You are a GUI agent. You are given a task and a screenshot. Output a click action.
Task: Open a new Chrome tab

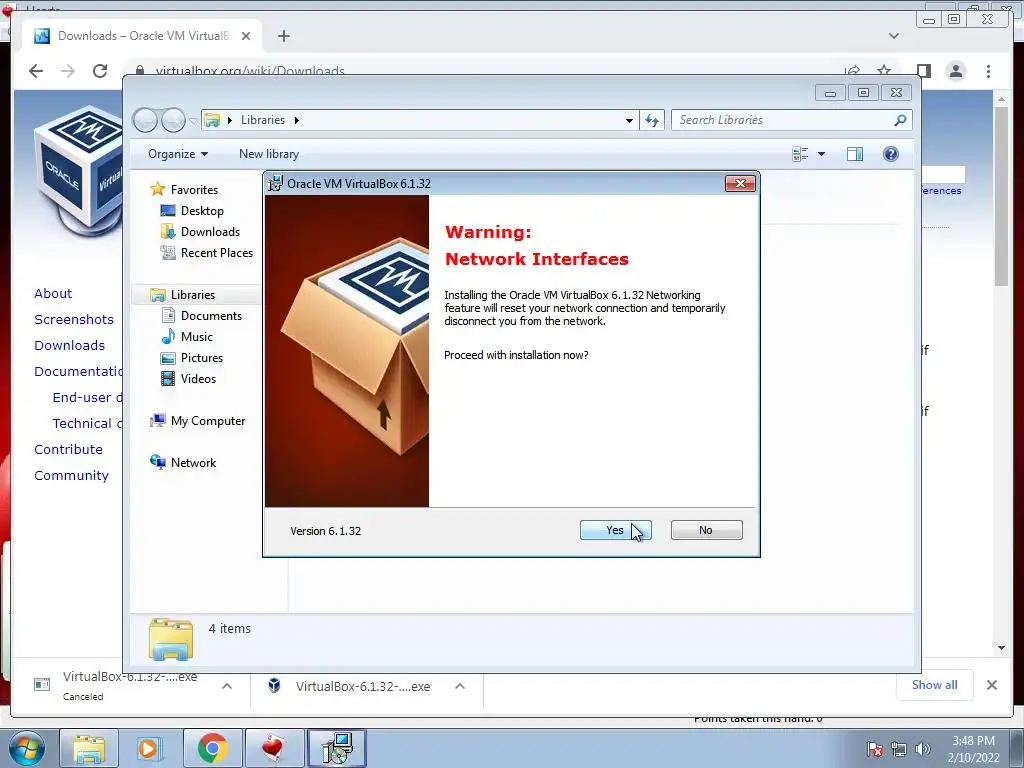click(283, 36)
